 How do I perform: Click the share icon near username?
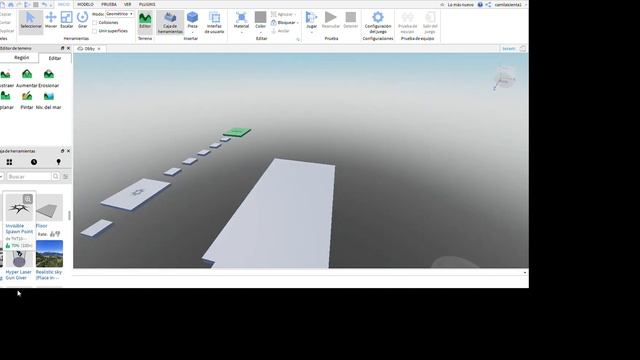(x=488, y=4)
